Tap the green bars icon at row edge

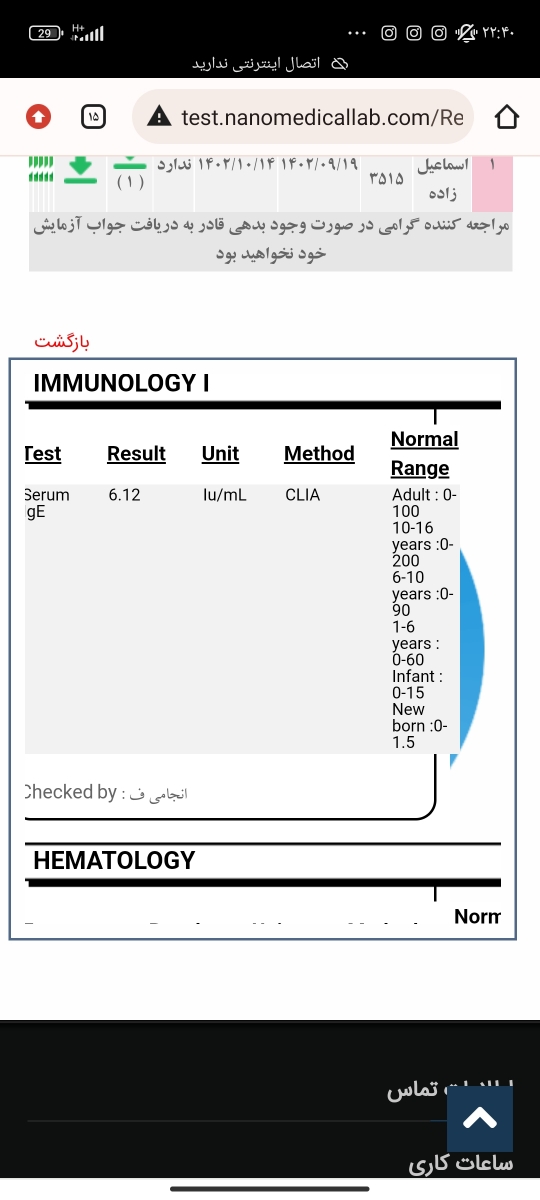click(41, 169)
